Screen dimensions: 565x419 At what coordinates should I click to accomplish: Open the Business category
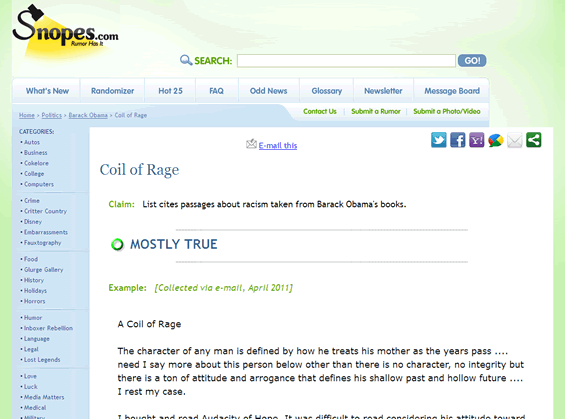(x=36, y=153)
